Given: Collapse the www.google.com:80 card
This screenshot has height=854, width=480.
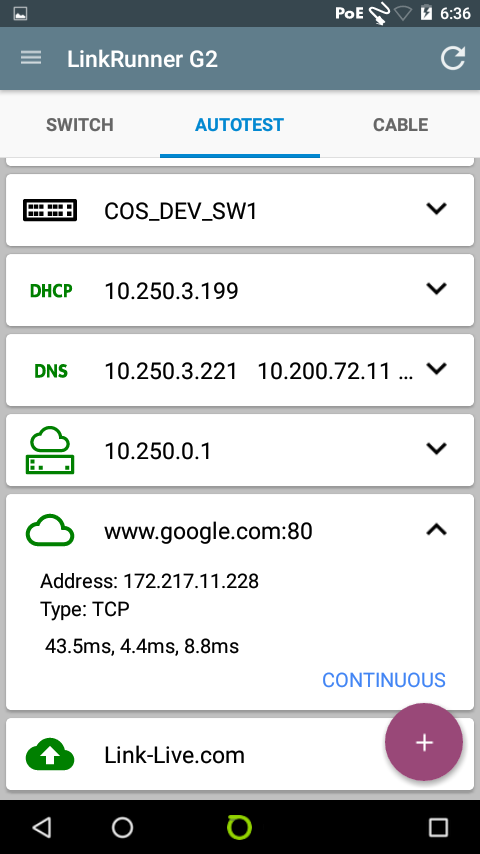Looking at the screenshot, I should tap(436, 529).
